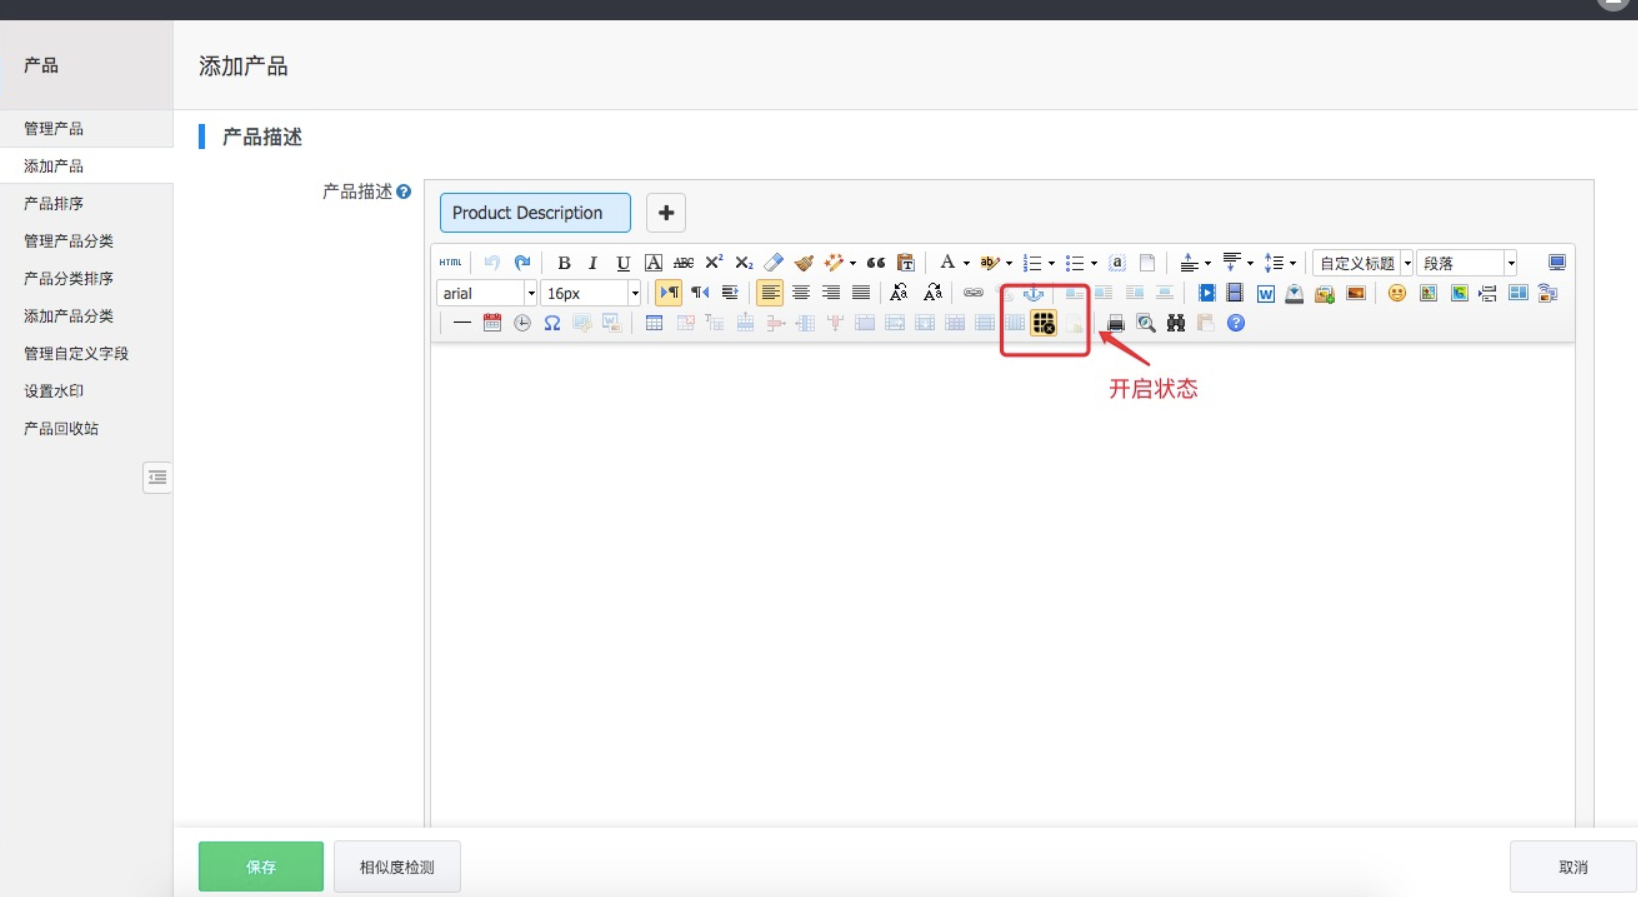This screenshot has width=1638, height=897.
Task: Click the eraser clear-format icon
Action: click(773, 263)
